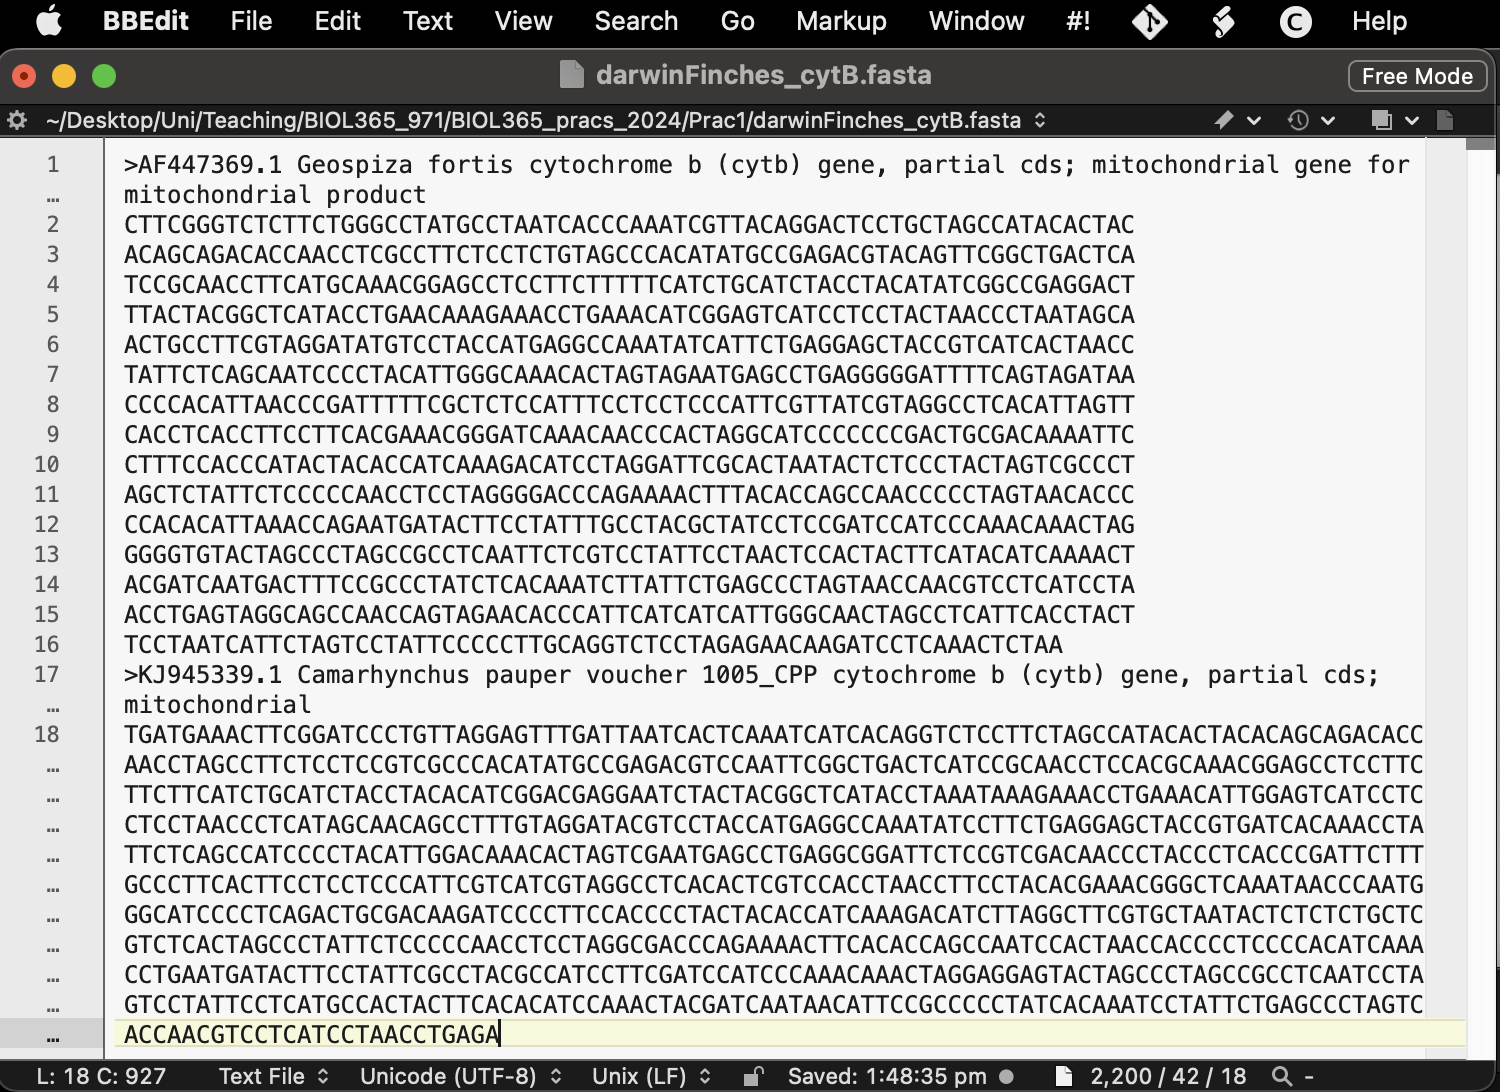1500x1092 pixels.
Task: Click the 'mitochondrial product' wrapped text
Action: [x=275, y=194]
